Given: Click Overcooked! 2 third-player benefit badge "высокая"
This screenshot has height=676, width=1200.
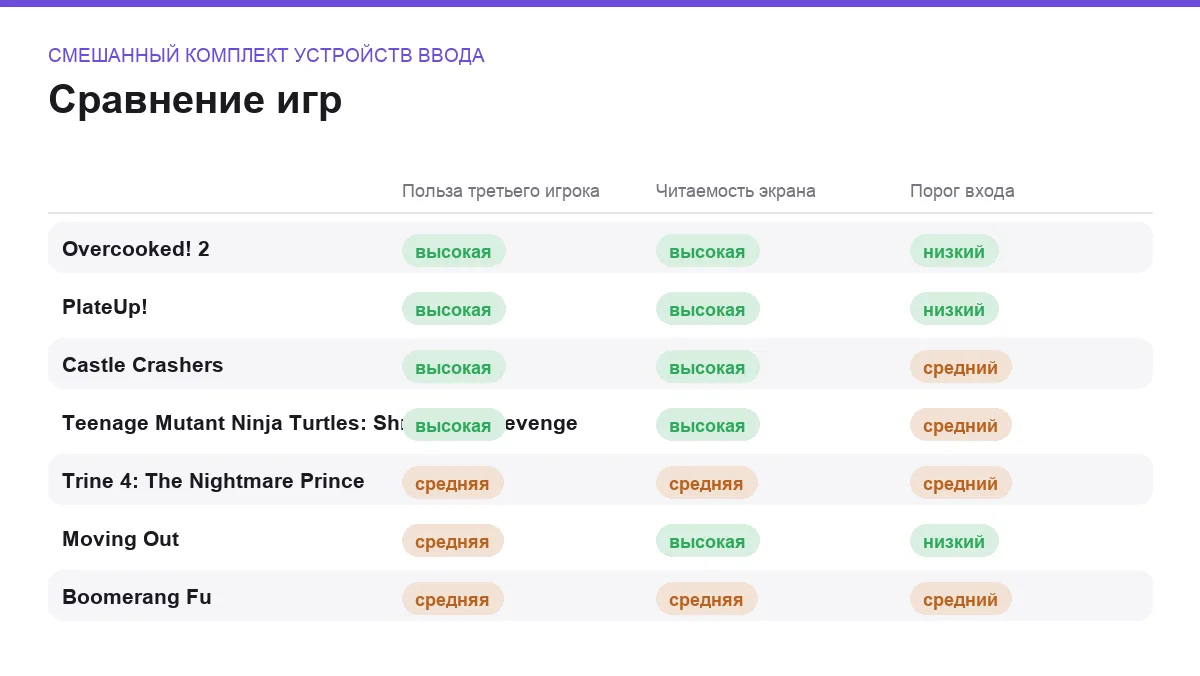Looking at the screenshot, I should point(454,251).
